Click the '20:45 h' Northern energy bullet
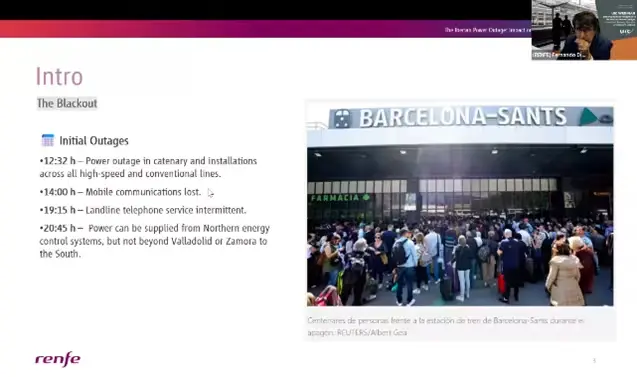The height and width of the screenshot is (377, 637). pyautogui.click(x=154, y=241)
